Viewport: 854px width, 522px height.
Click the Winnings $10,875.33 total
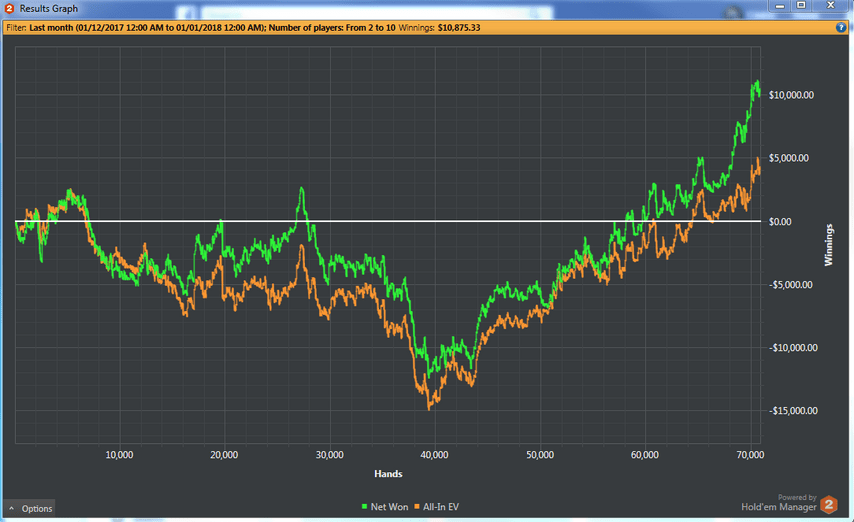click(x=439, y=27)
